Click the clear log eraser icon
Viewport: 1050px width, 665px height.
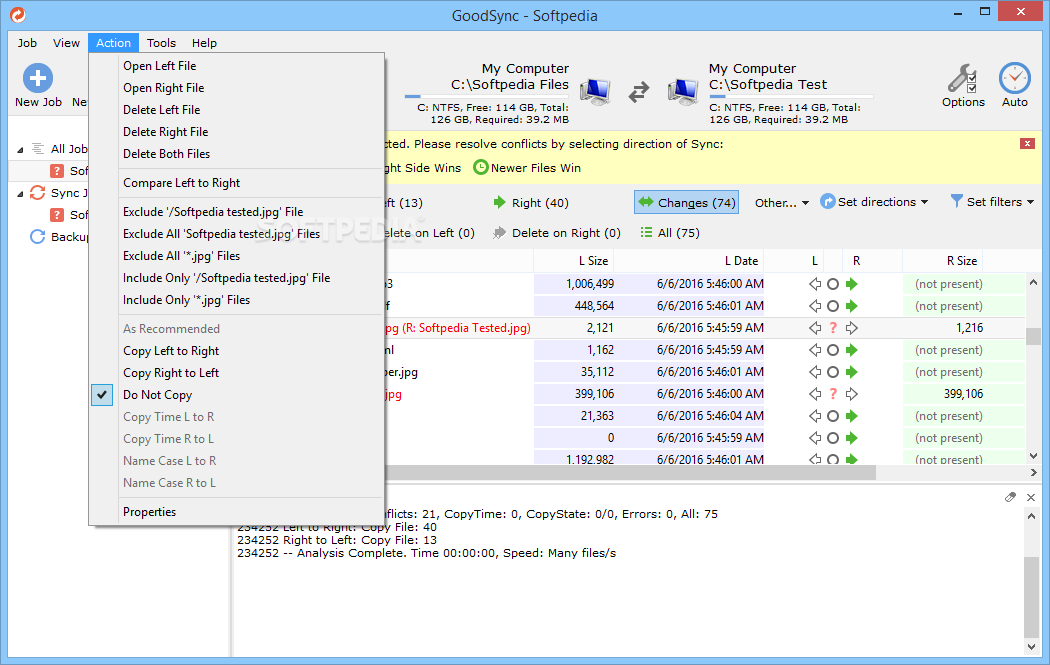[x=1010, y=497]
